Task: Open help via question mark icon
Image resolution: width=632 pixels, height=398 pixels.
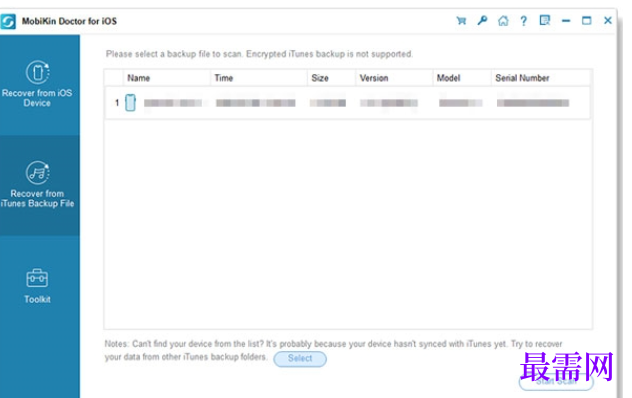Action: 523,21
